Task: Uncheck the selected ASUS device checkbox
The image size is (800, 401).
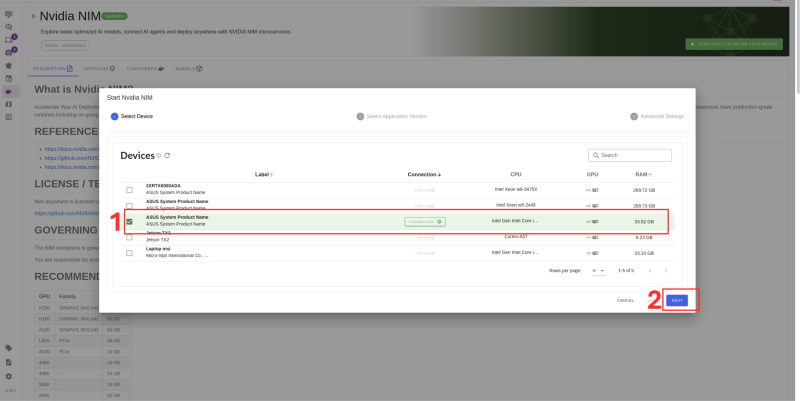Action: (x=129, y=221)
